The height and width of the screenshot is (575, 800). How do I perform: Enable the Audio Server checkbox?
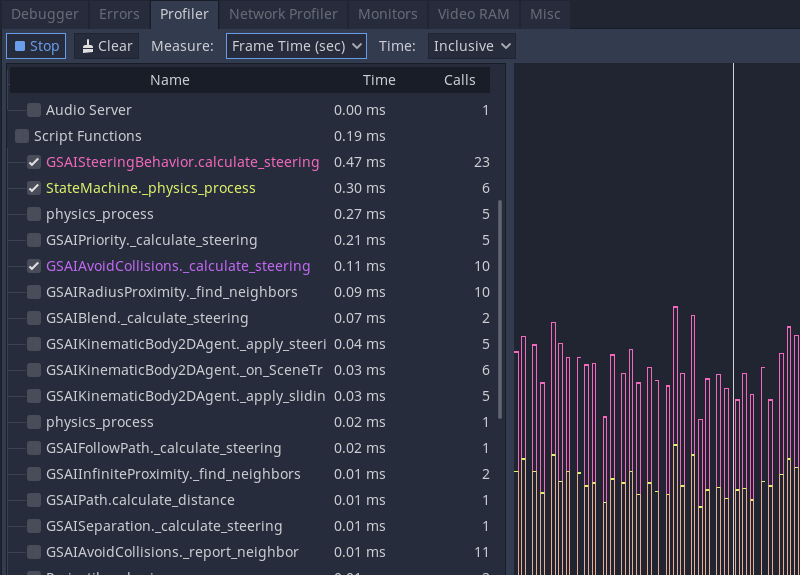[x=34, y=110]
